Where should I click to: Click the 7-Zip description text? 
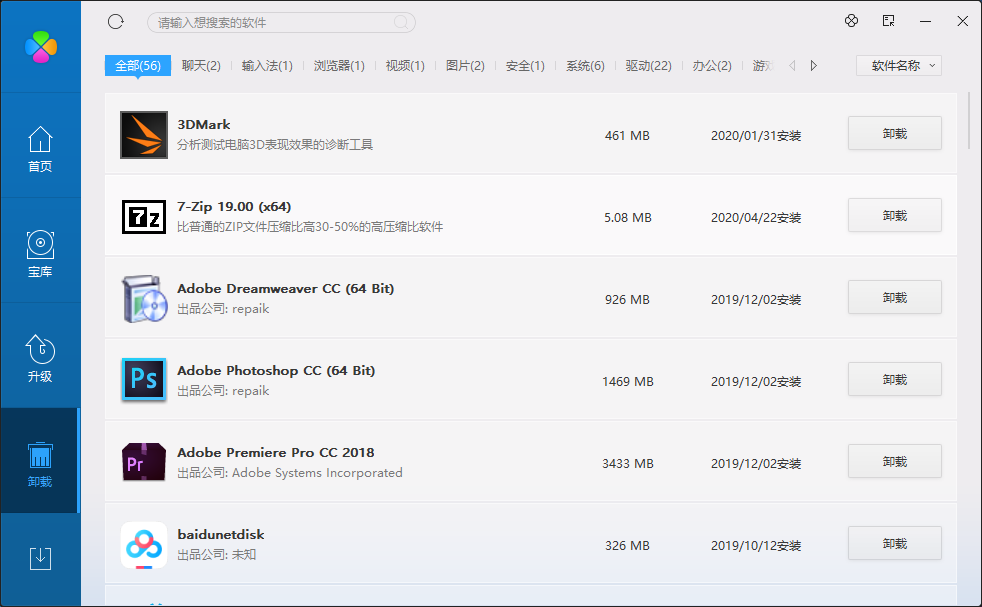[x=310, y=227]
